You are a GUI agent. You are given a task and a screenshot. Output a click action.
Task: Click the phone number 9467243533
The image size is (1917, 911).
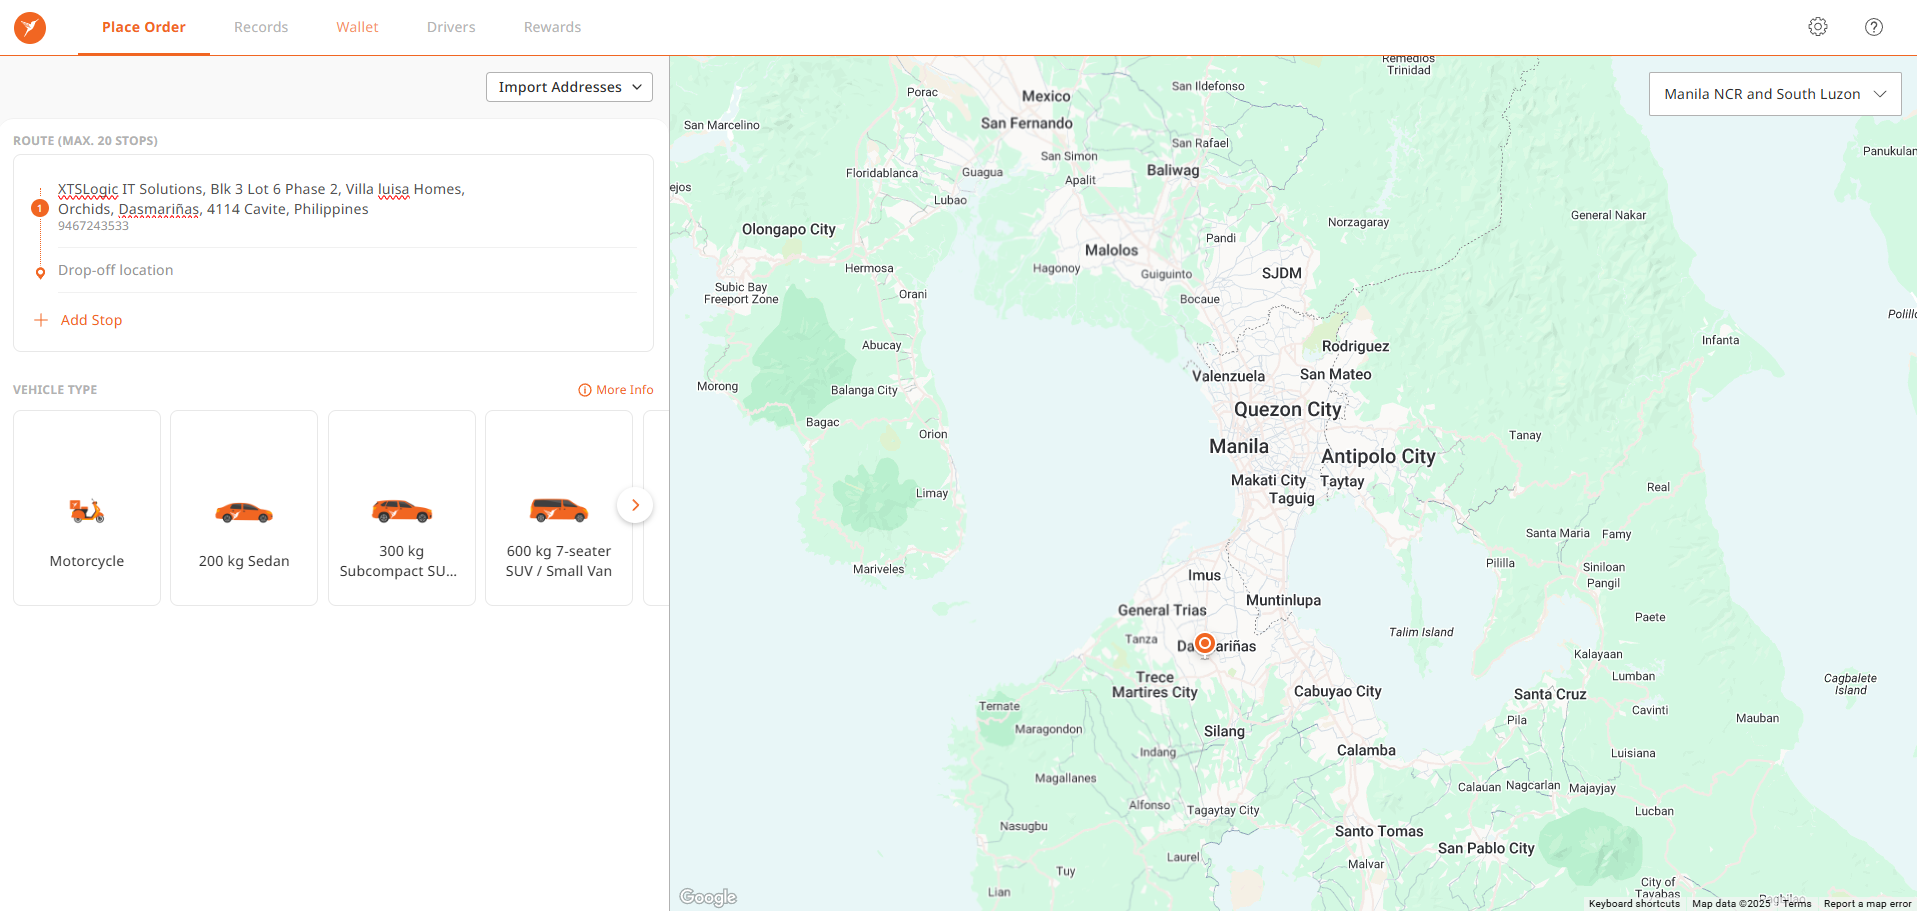coord(93,226)
